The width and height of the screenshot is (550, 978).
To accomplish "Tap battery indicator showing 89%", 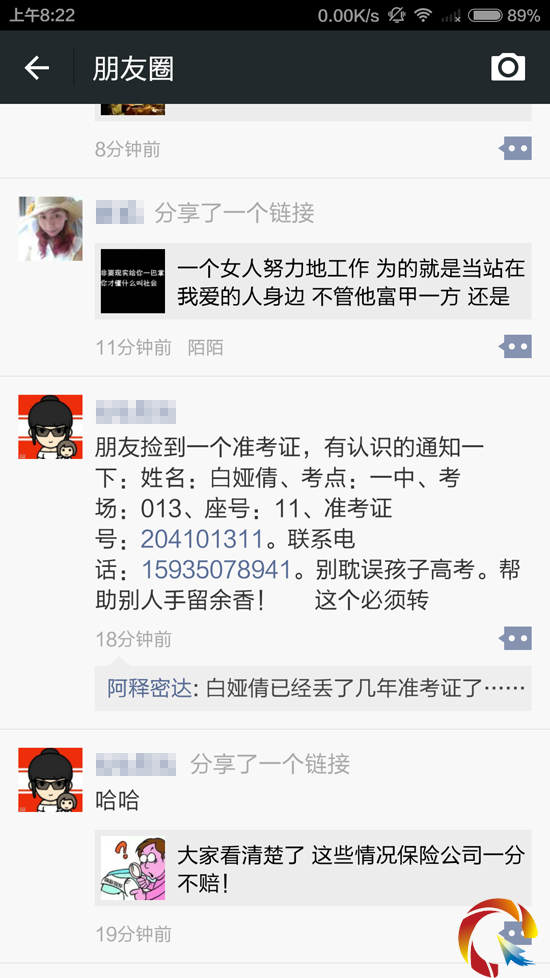I will coord(504,16).
